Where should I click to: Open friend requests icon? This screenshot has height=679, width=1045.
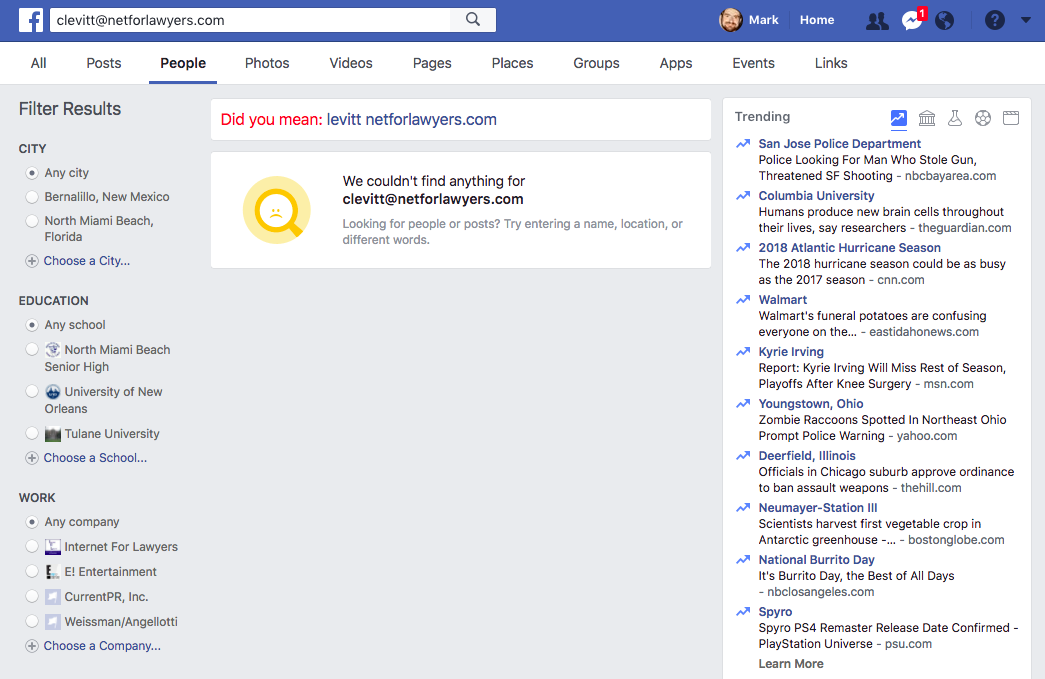[x=877, y=21]
